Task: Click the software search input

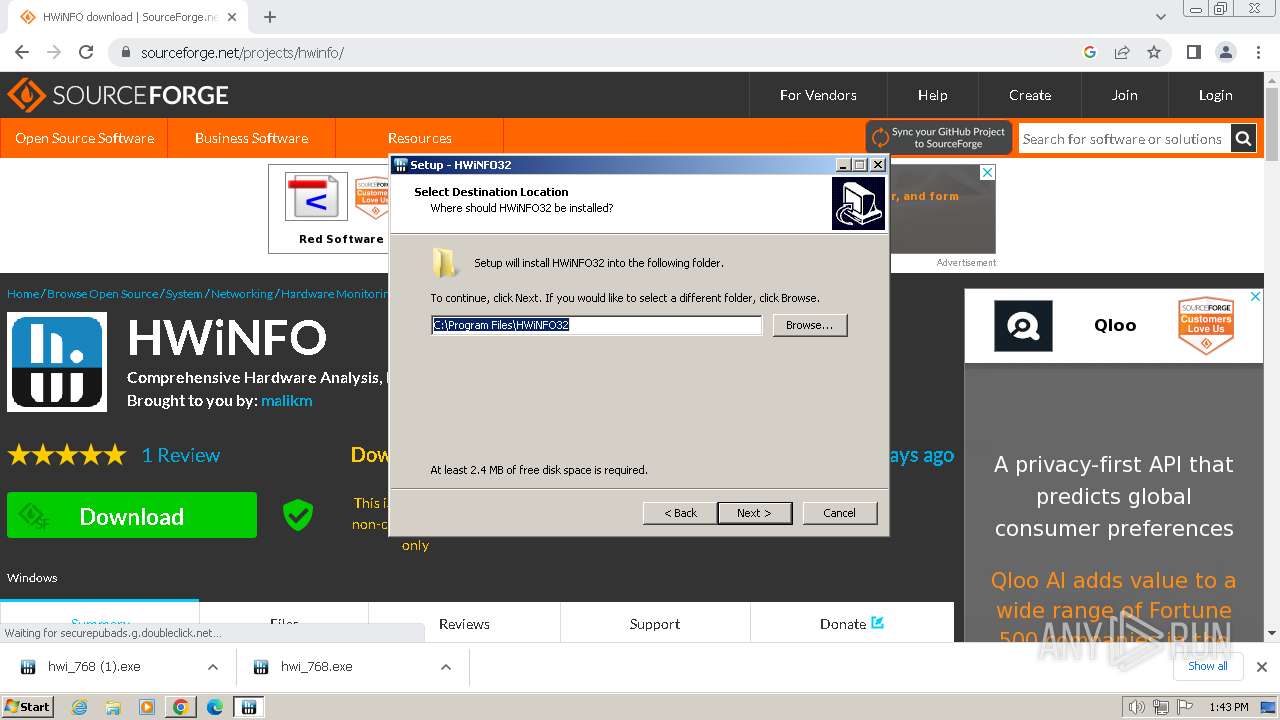Action: [x=1124, y=139]
